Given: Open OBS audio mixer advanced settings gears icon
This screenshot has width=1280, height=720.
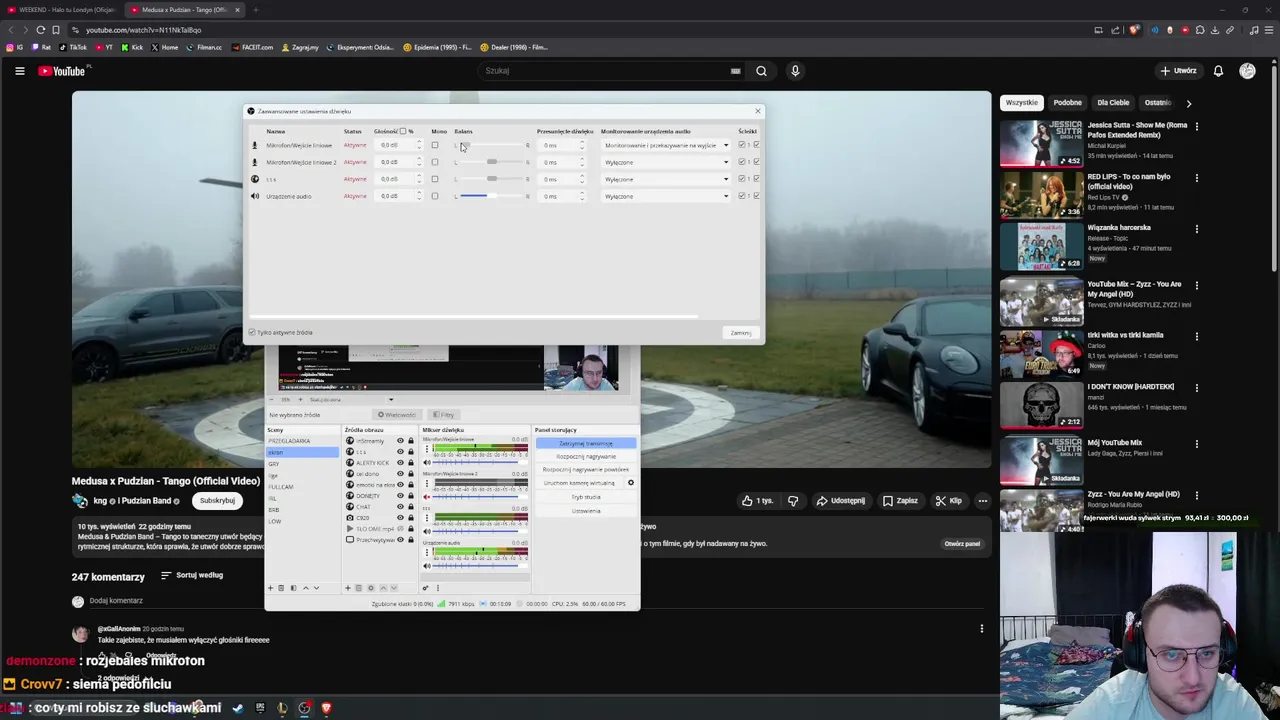Looking at the screenshot, I should coord(425,588).
